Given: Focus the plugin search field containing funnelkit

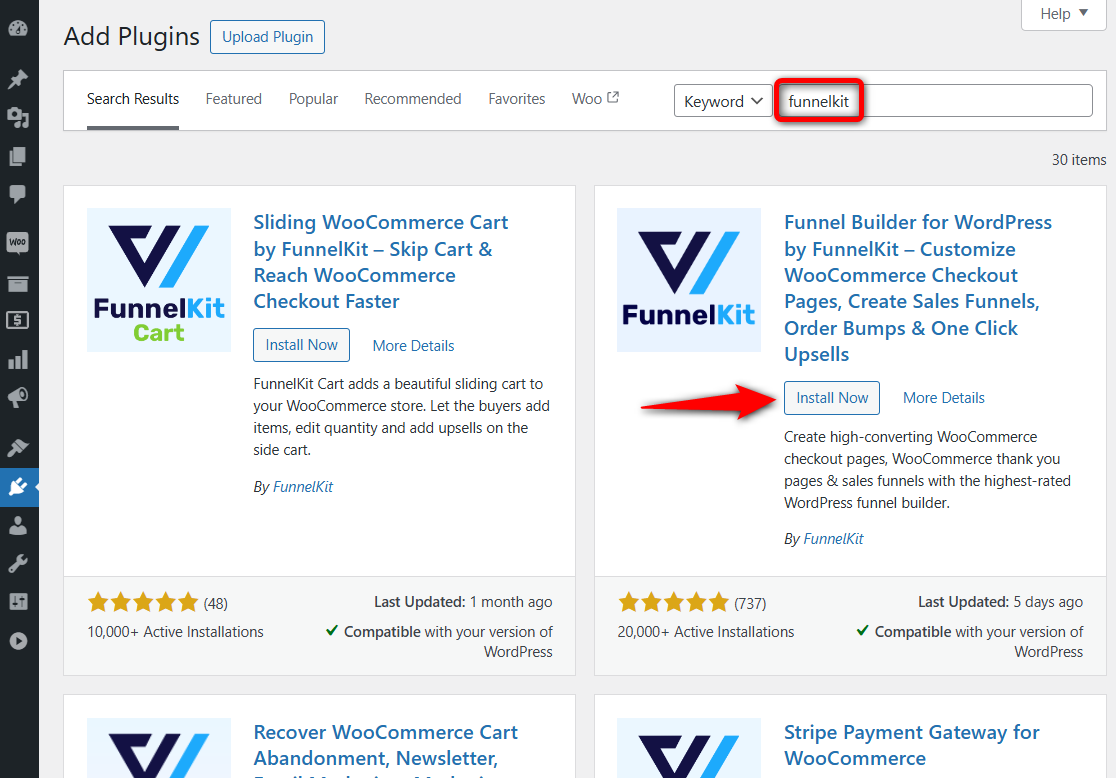Looking at the screenshot, I should [x=934, y=101].
